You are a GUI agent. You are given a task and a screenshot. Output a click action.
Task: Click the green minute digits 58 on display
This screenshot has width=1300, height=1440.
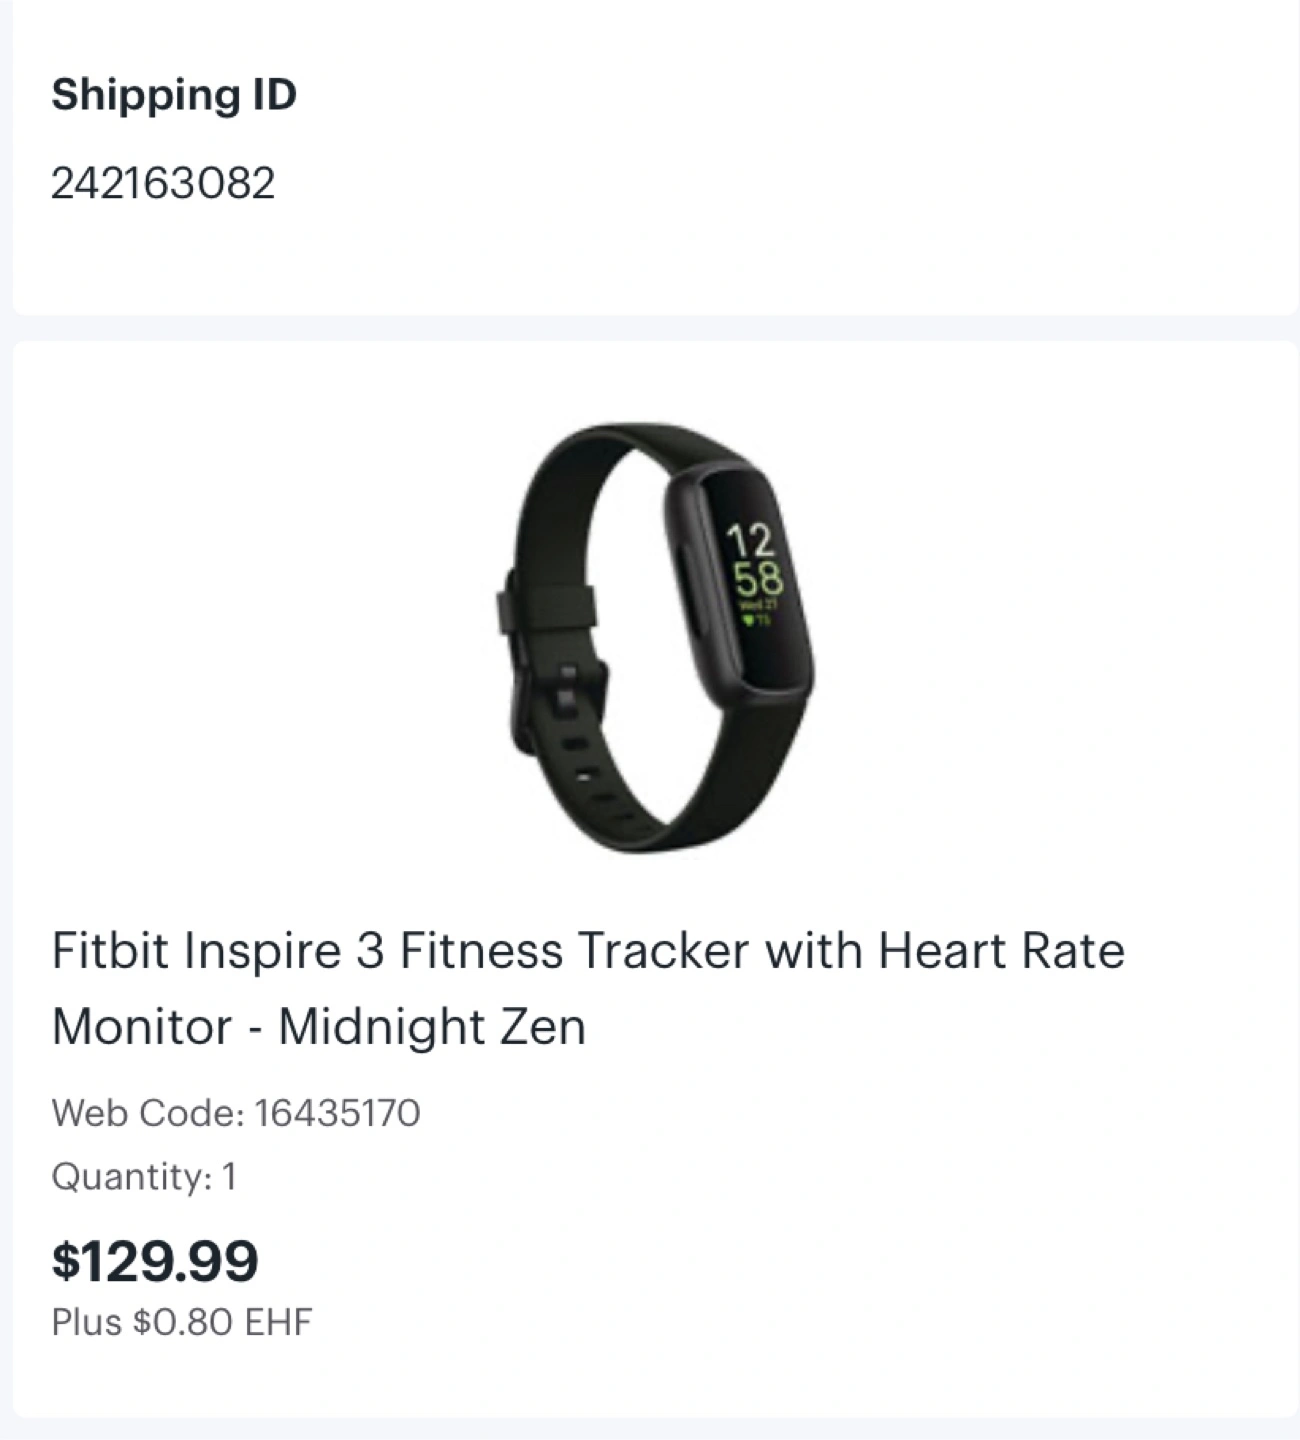point(757,579)
